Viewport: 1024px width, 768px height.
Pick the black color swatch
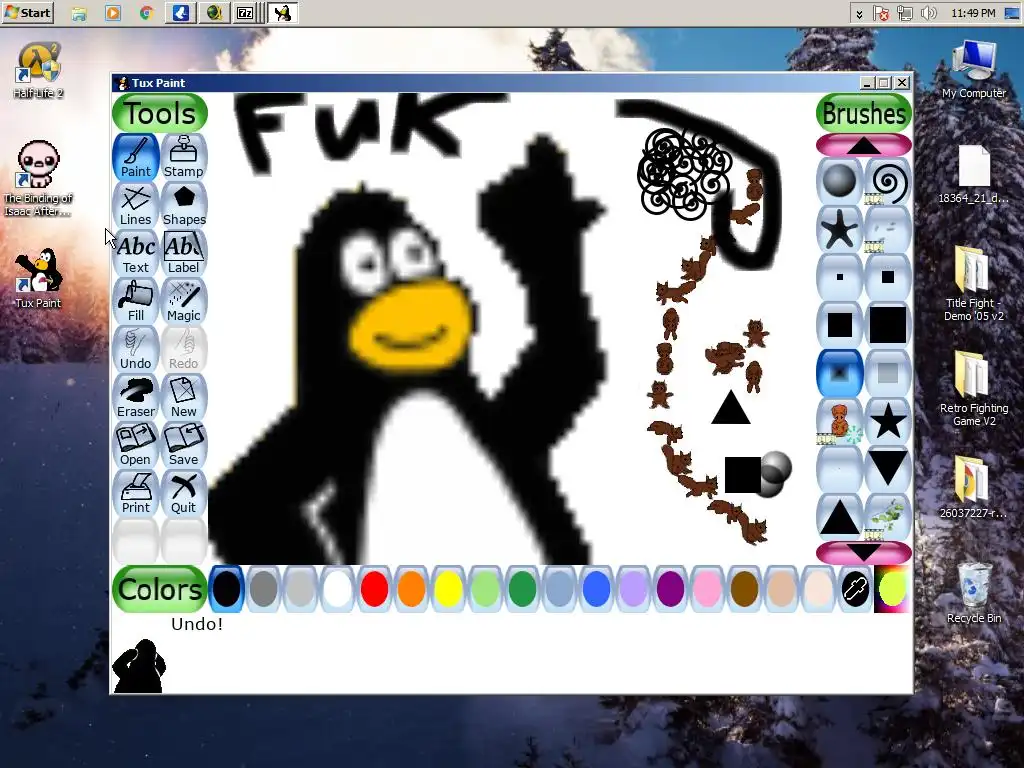[x=227, y=588]
